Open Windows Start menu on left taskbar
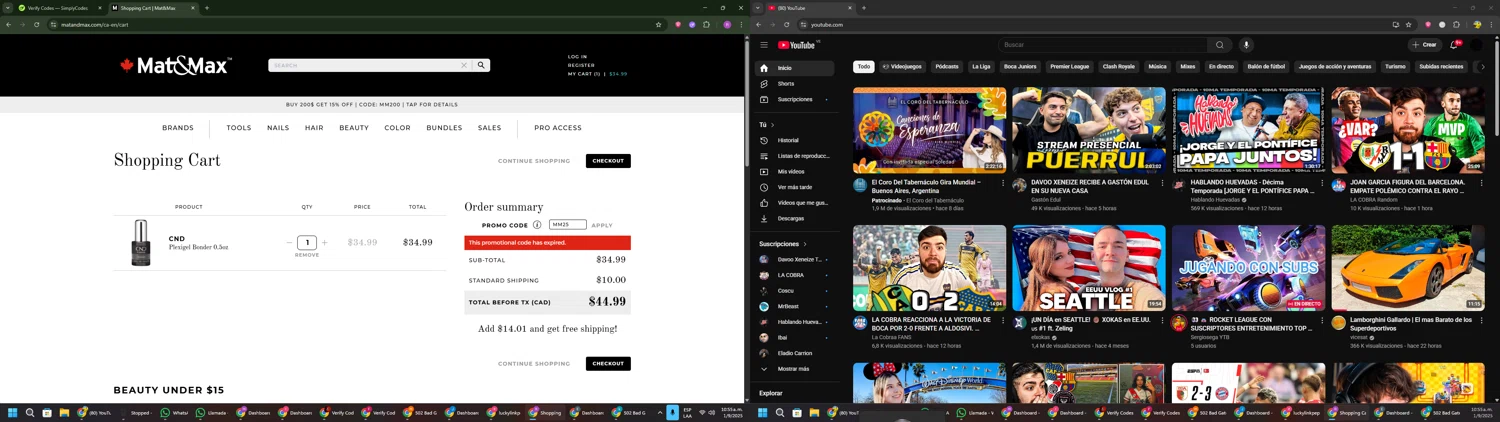The image size is (1500, 422). [x=13, y=413]
